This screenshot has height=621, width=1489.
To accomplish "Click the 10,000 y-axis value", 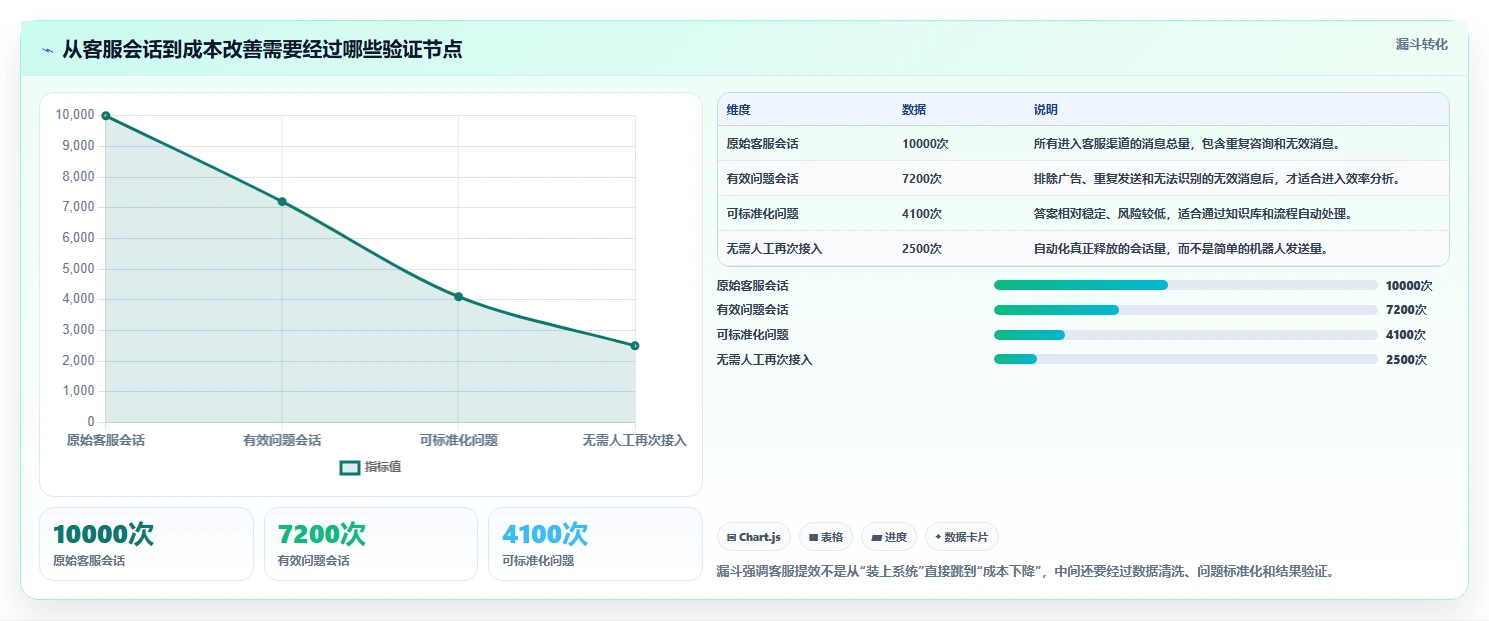I will click(x=75, y=115).
